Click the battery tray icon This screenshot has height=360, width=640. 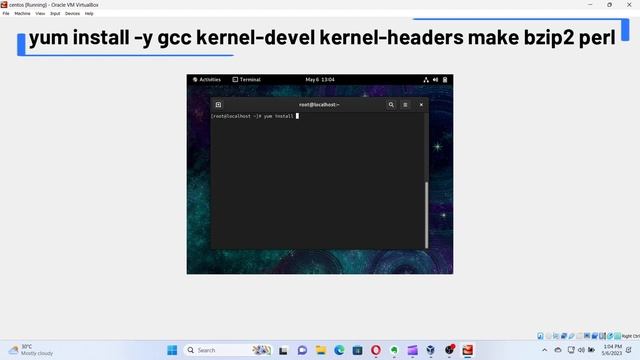point(591,350)
